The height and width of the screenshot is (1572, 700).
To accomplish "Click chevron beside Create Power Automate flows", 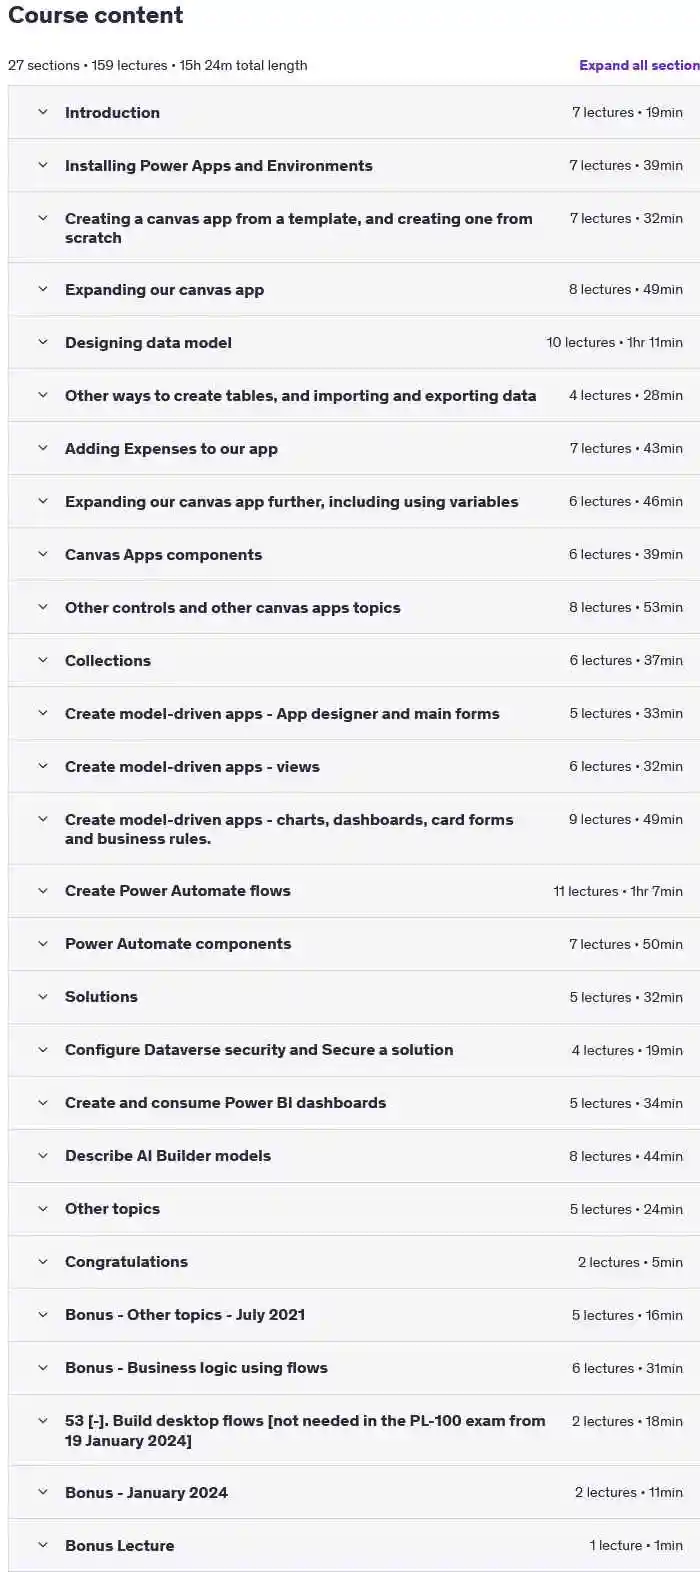I will coord(43,890).
